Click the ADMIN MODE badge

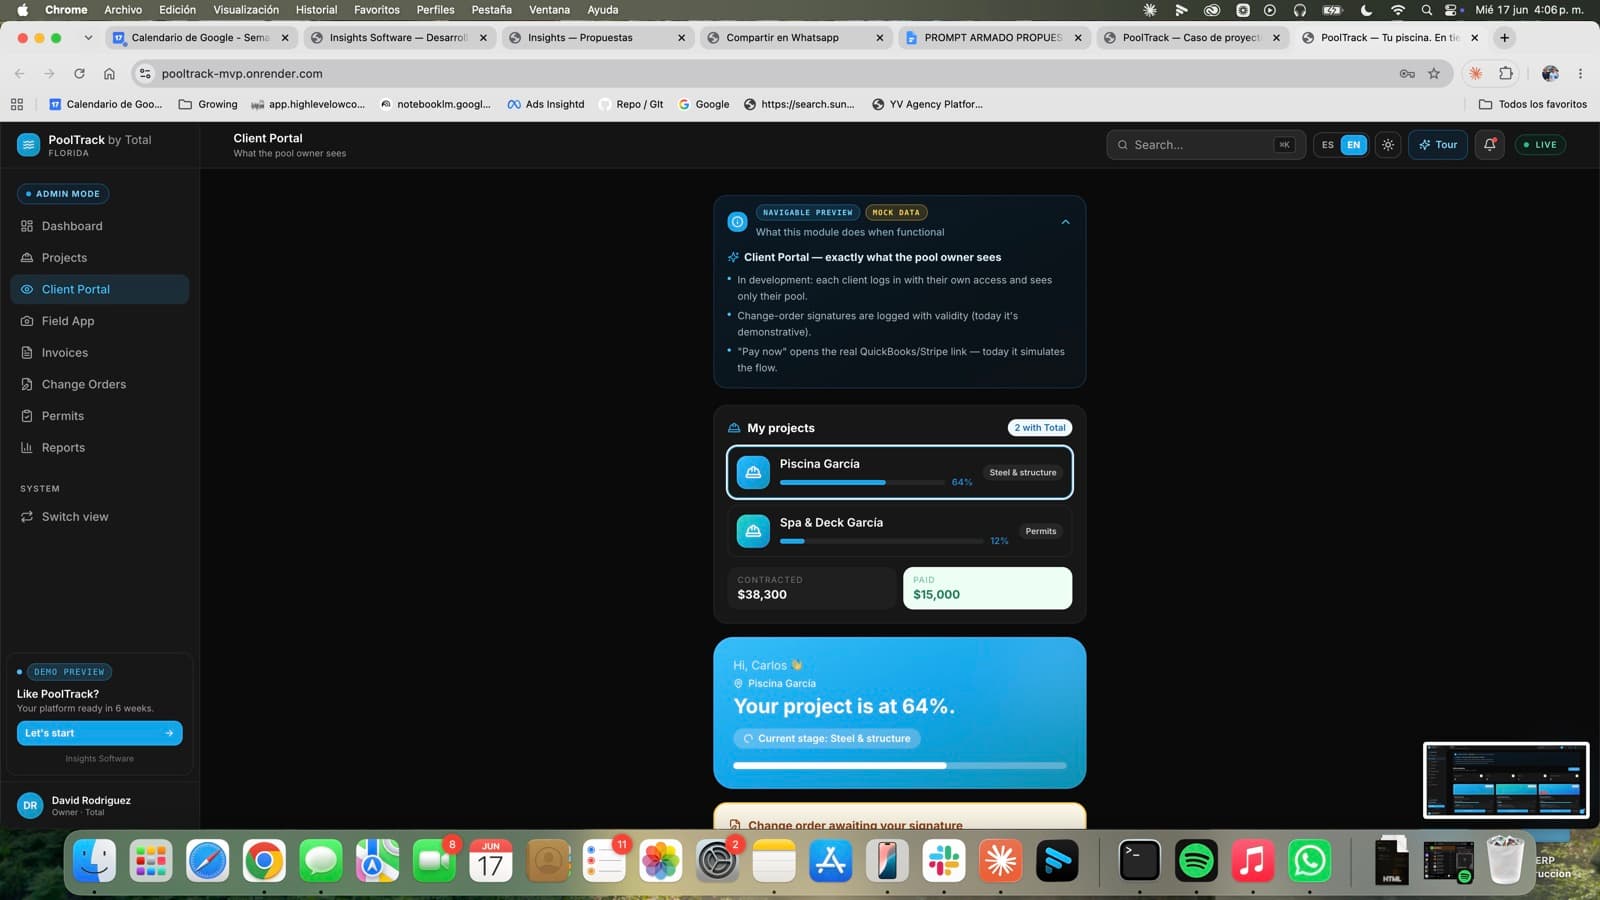tap(63, 194)
